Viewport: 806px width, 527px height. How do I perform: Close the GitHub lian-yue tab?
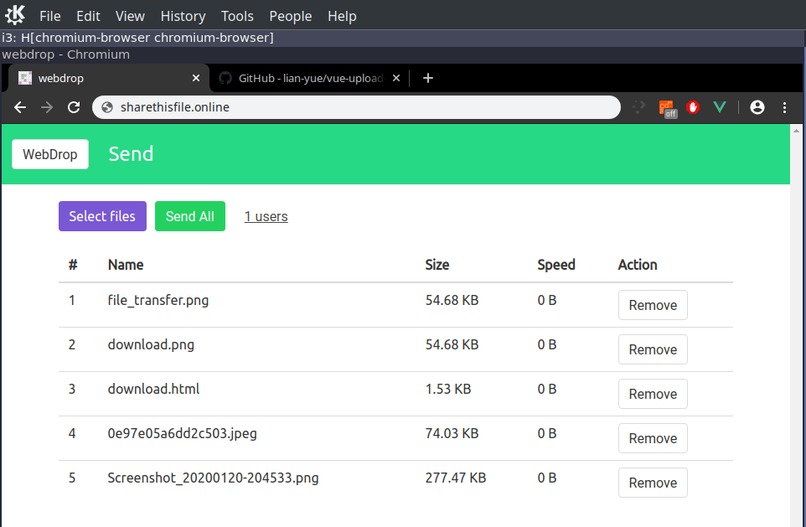tap(396, 78)
